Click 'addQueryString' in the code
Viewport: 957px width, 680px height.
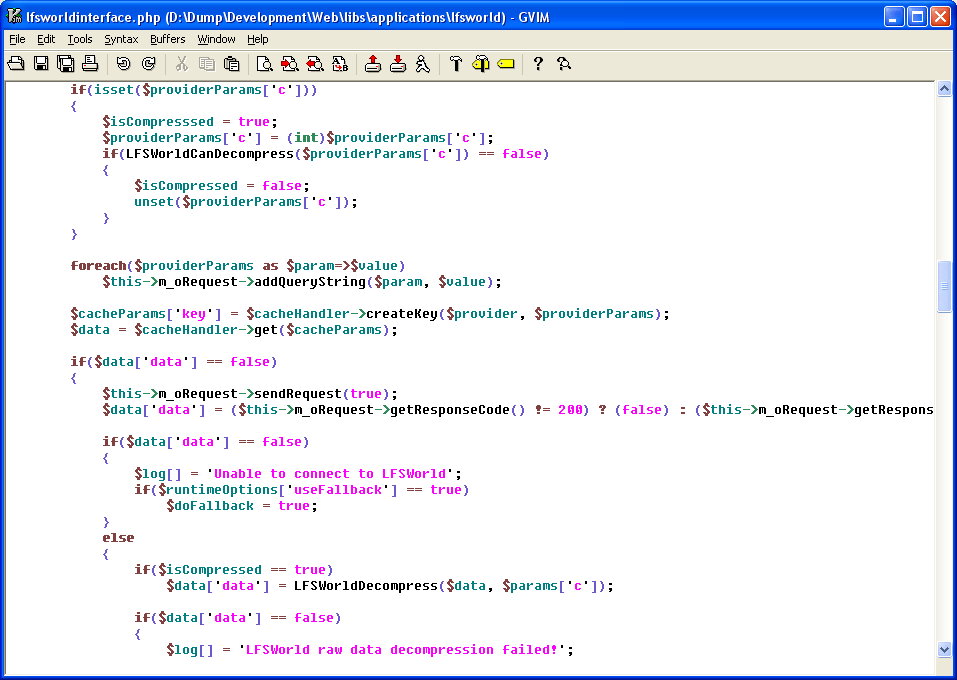310,281
